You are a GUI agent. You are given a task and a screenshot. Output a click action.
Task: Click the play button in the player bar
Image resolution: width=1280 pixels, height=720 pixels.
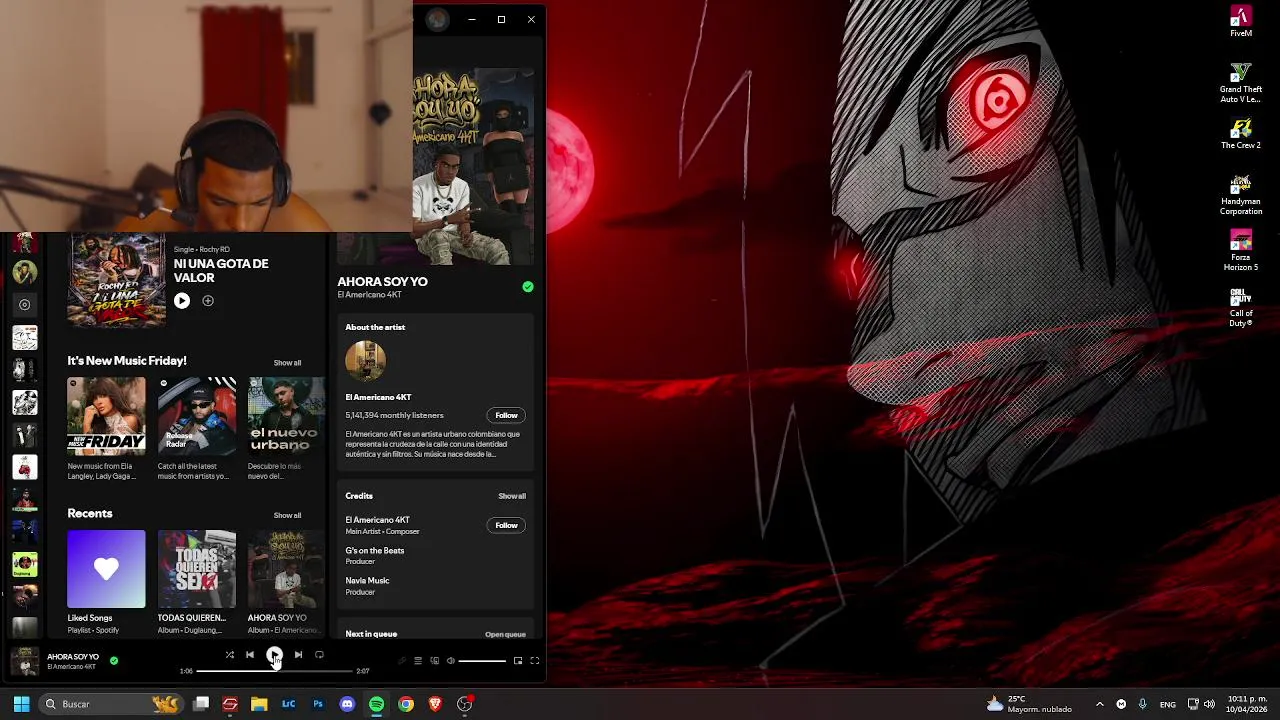274,655
